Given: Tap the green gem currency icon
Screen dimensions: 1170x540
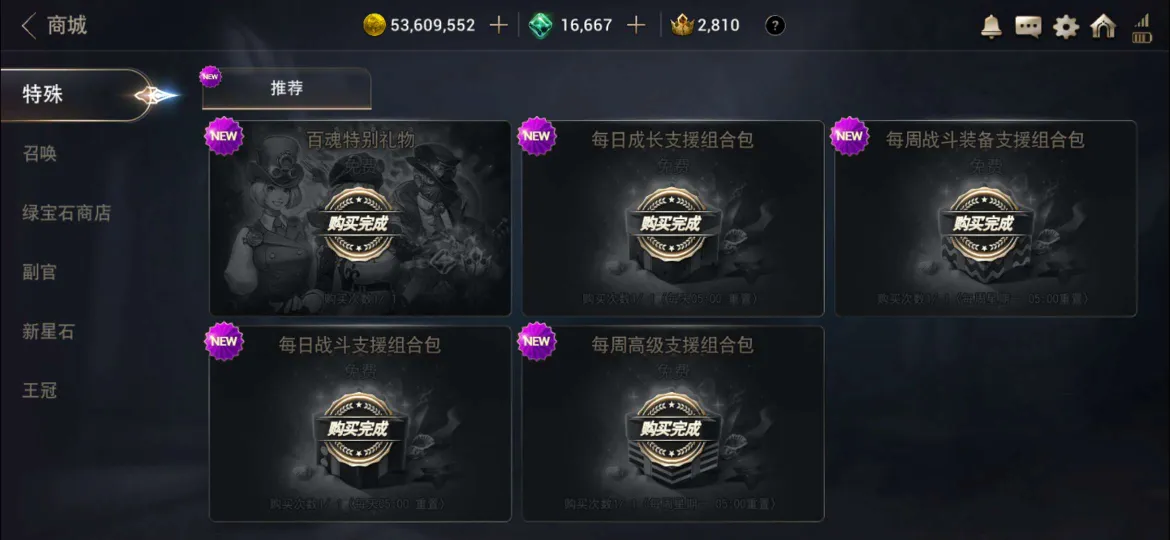Looking at the screenshot, I should [540, 25].
